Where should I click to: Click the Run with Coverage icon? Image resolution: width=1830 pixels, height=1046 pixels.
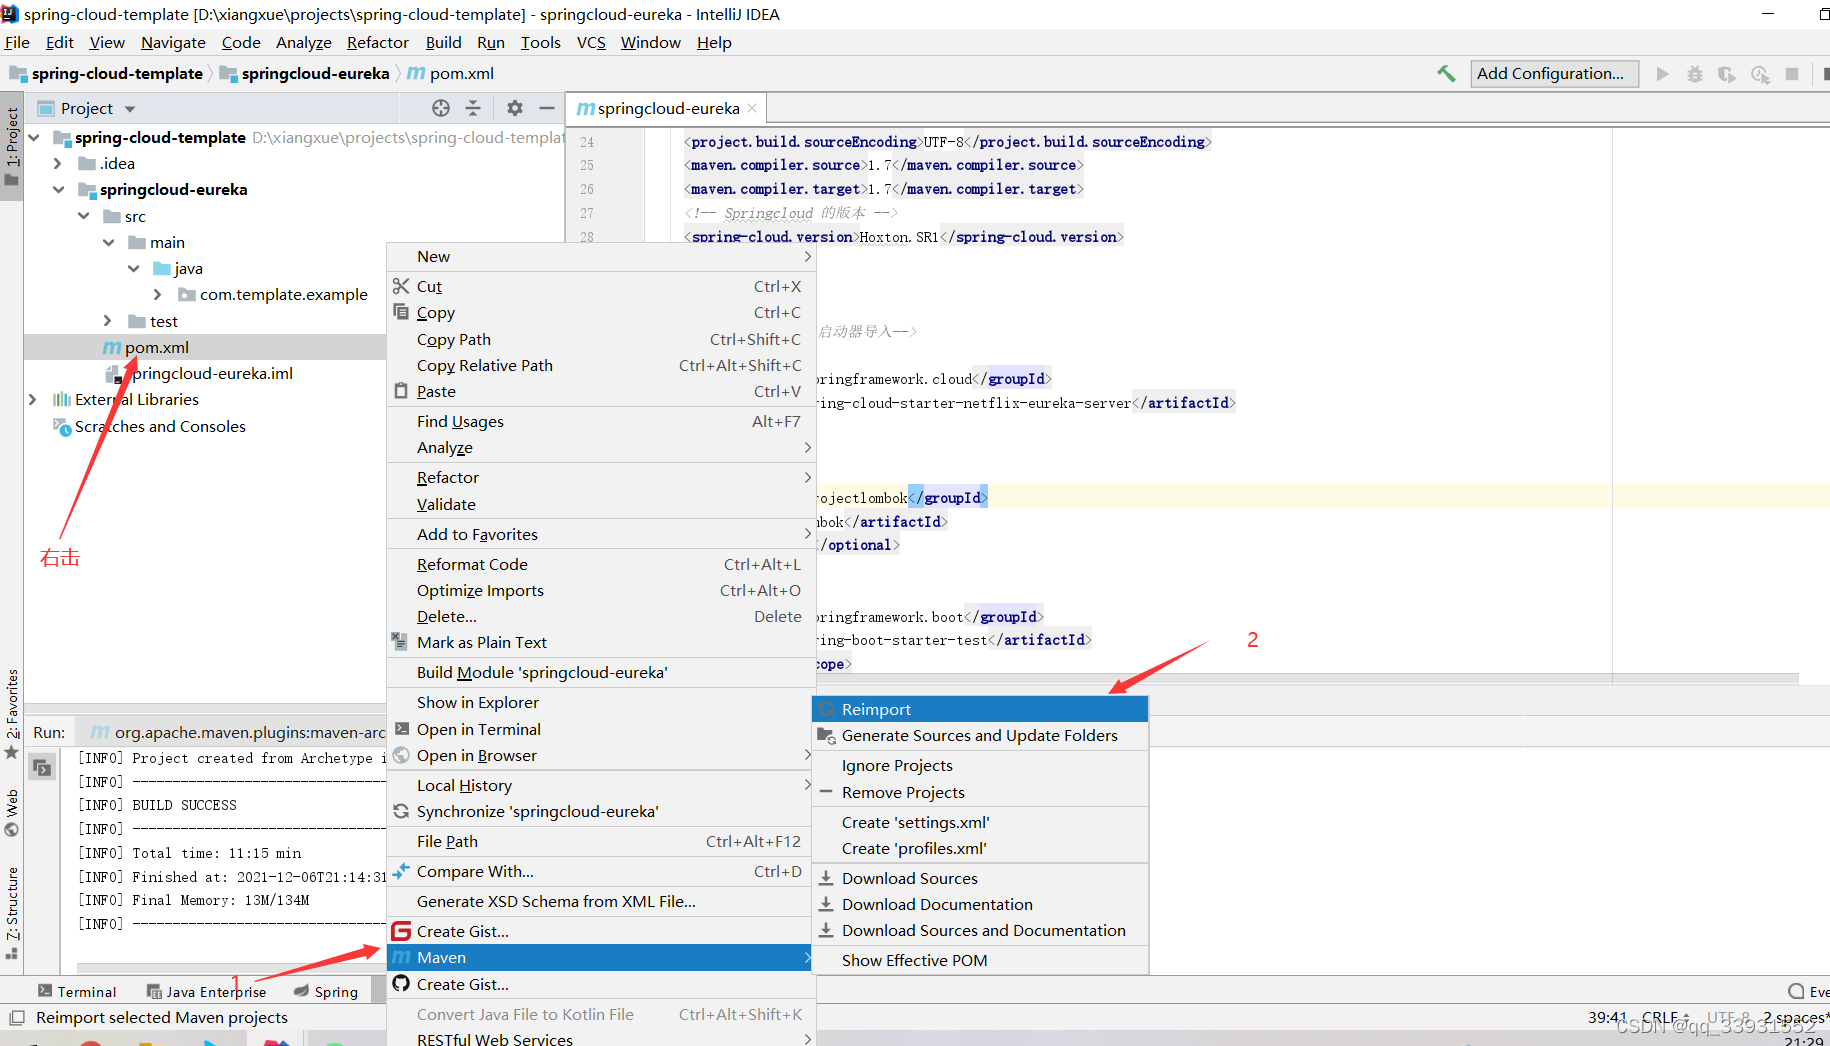coord(1727,74)
